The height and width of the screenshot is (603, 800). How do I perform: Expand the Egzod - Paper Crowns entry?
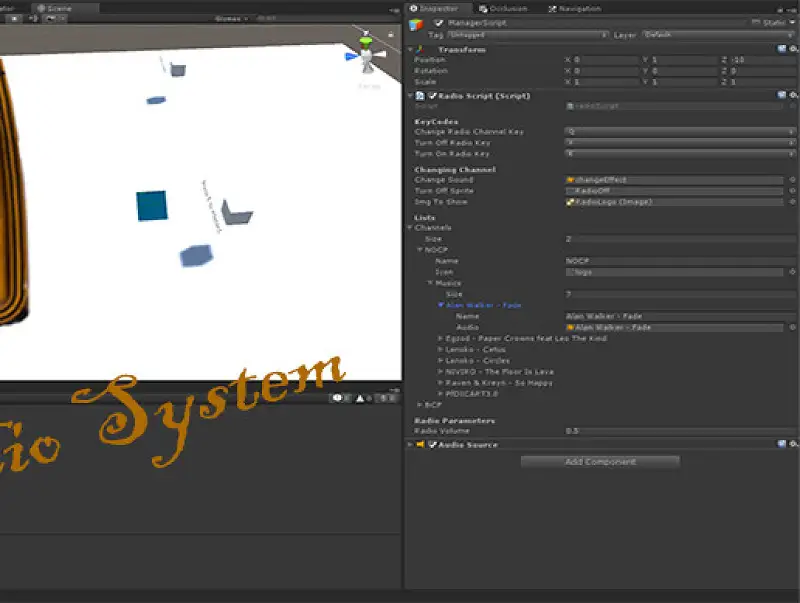point(440,338)
